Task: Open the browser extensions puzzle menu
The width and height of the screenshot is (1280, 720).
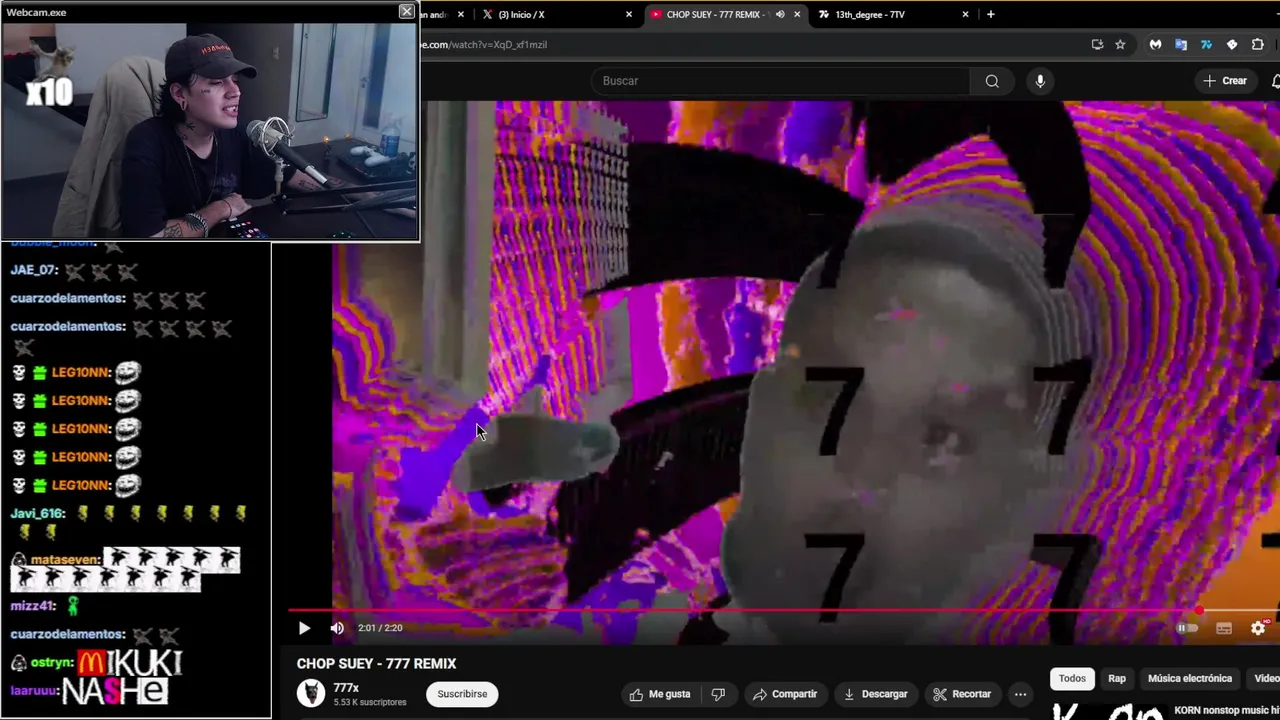Action: (1258, 44)
